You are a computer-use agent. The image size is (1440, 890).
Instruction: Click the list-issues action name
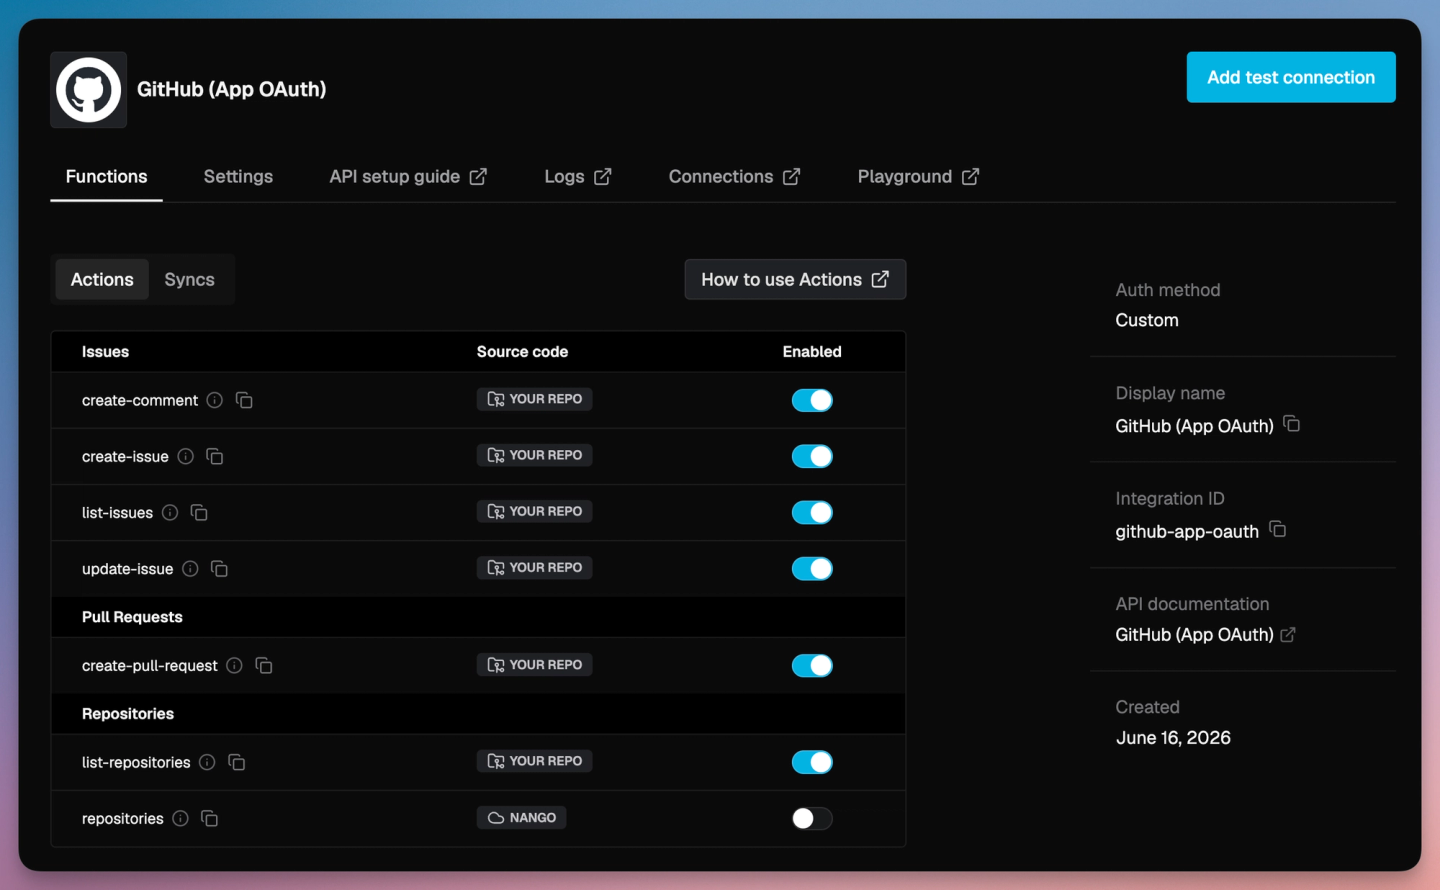pyautogui.click(x=117, y=512)
